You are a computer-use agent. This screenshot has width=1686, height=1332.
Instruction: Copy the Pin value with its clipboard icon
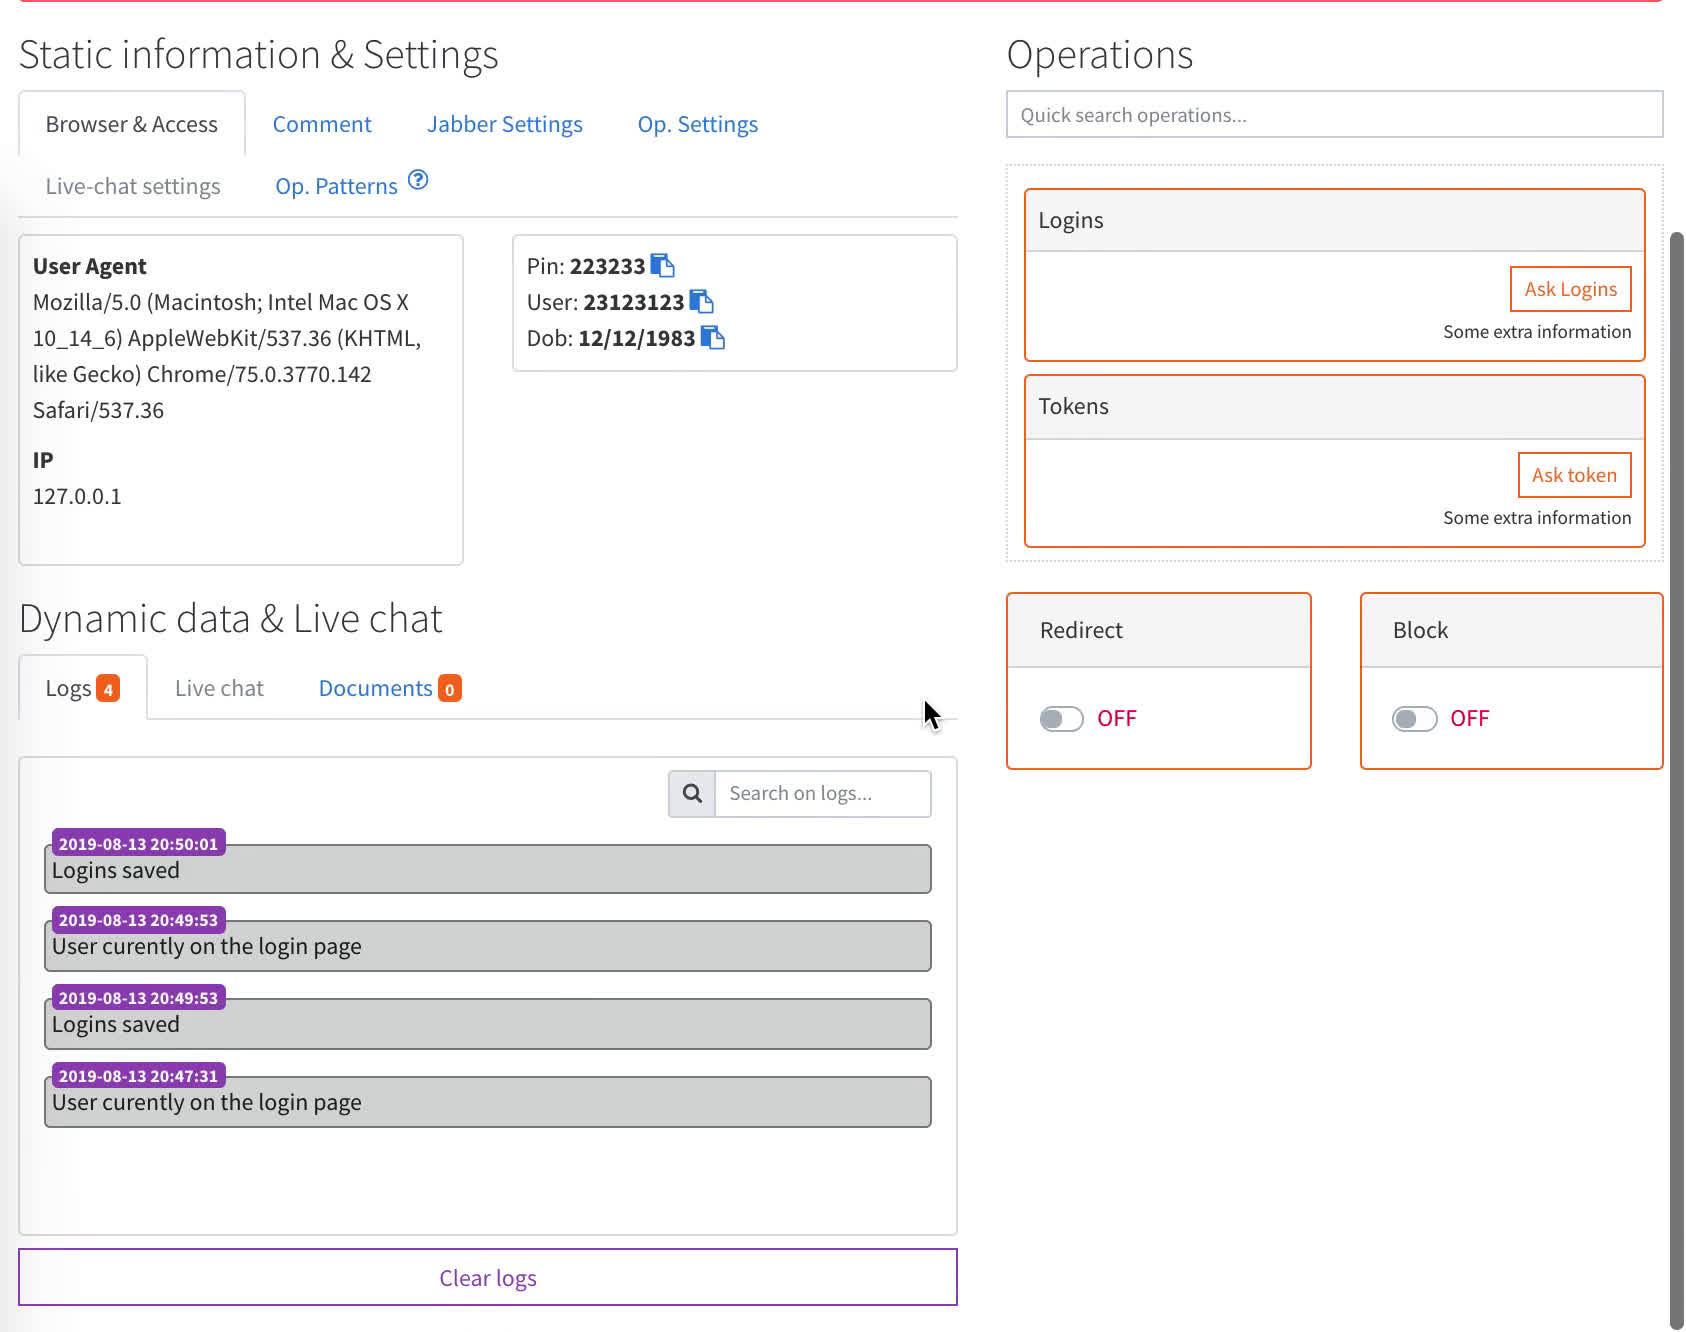tap(662, 266)
